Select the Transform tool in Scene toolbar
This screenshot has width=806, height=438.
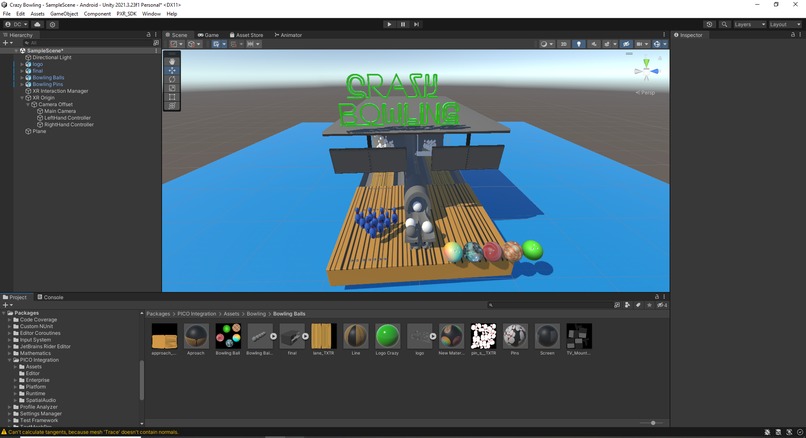pyautogui.click(x=172, y=105)
